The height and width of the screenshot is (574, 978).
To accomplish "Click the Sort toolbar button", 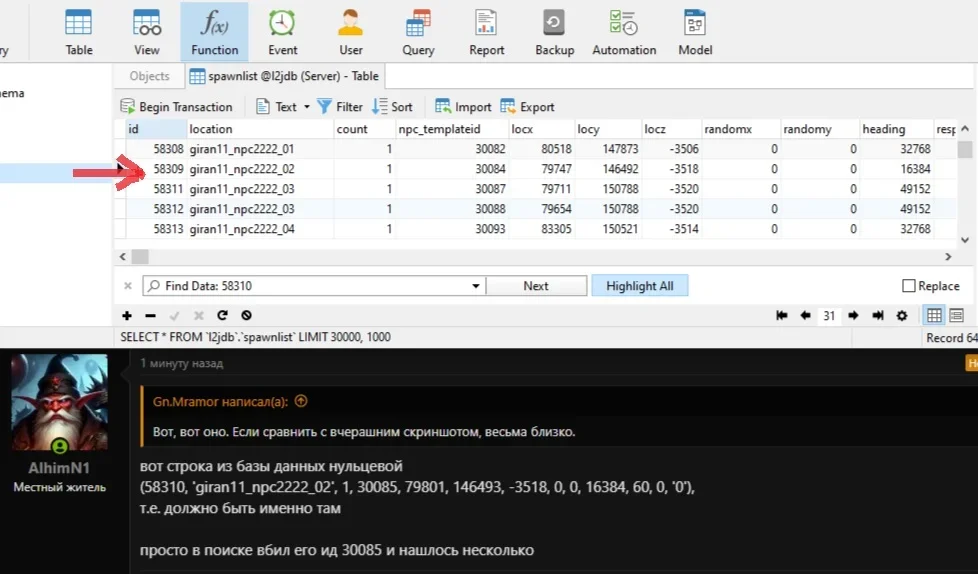I will (x=392, y=107).
